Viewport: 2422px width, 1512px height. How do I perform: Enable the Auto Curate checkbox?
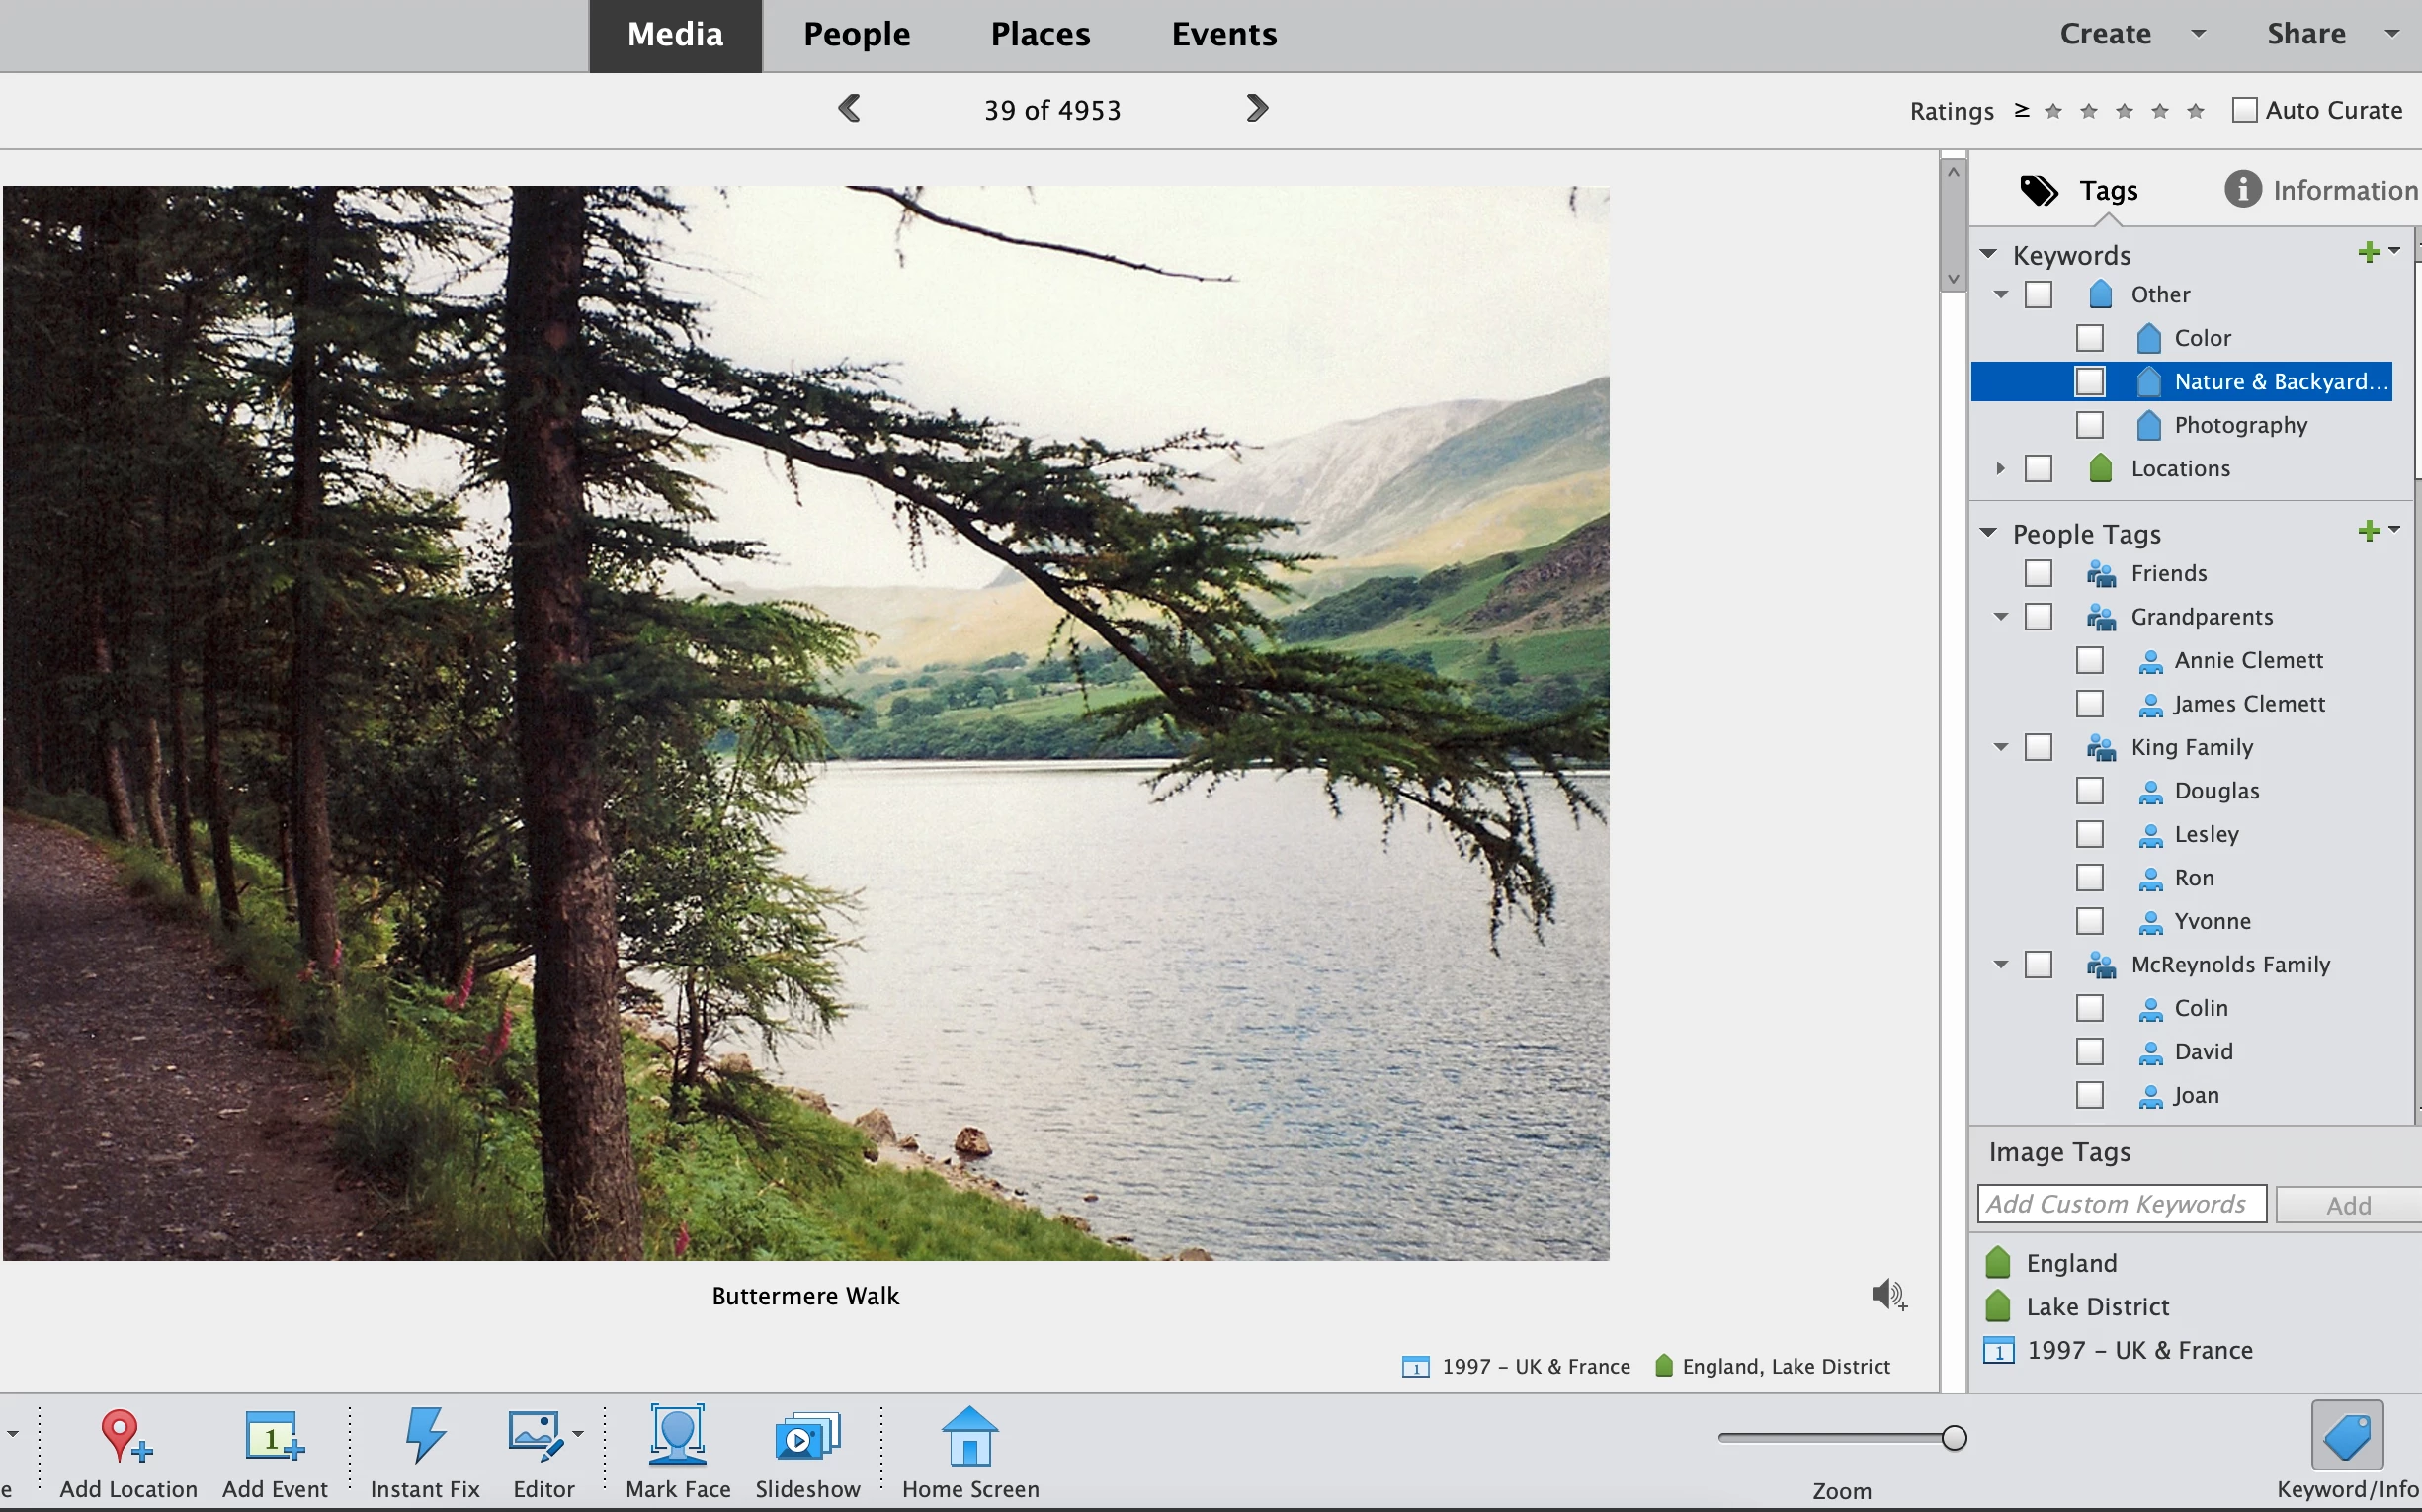click(2244, 110)
